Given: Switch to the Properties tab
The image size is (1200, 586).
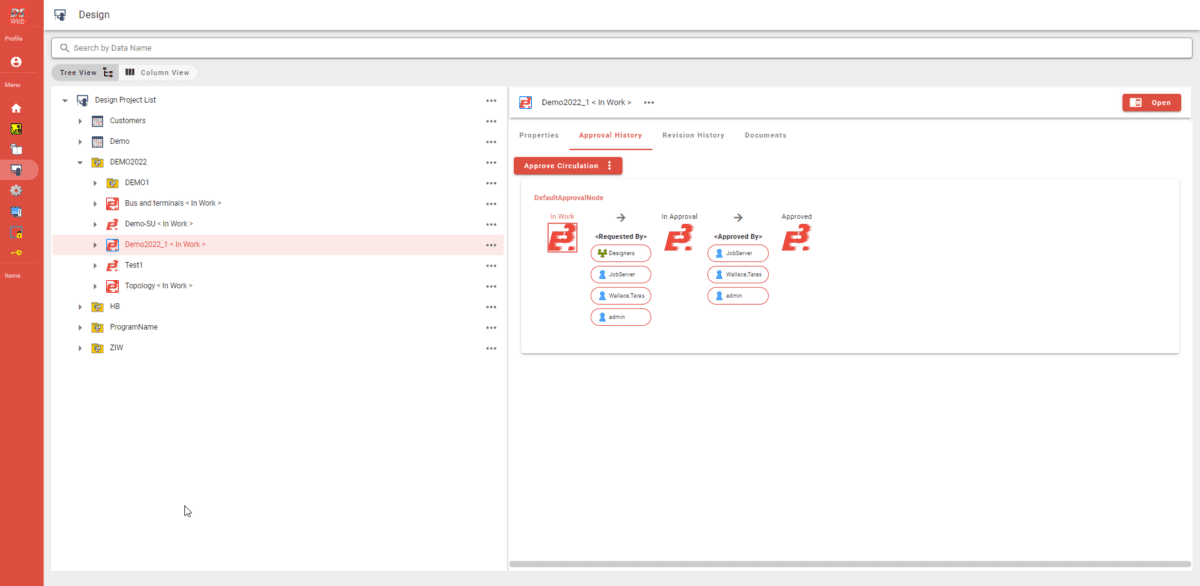Looking at the screenshot, I should [x=539, y=134].
